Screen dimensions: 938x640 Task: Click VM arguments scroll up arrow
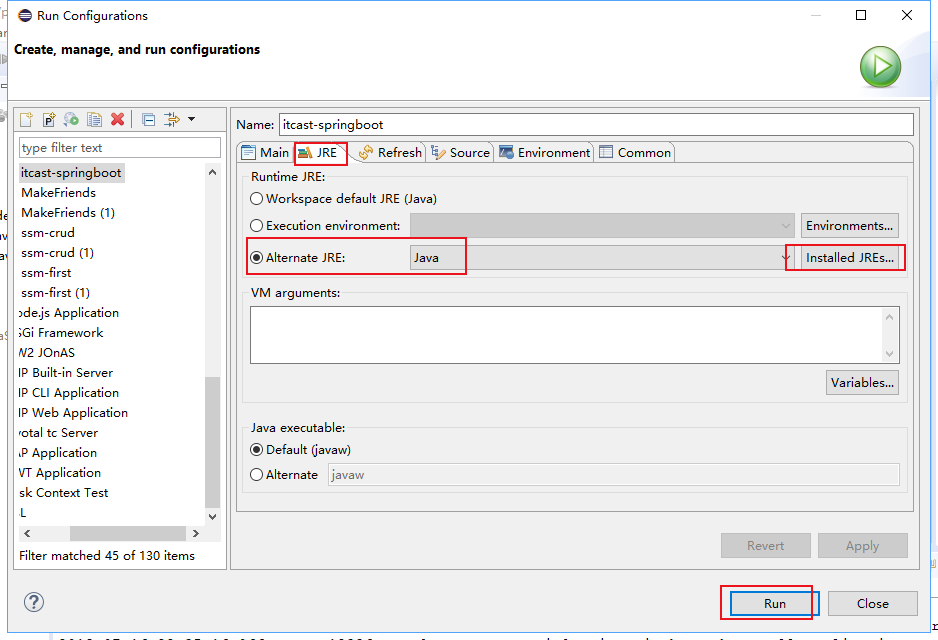click(890, 317)
